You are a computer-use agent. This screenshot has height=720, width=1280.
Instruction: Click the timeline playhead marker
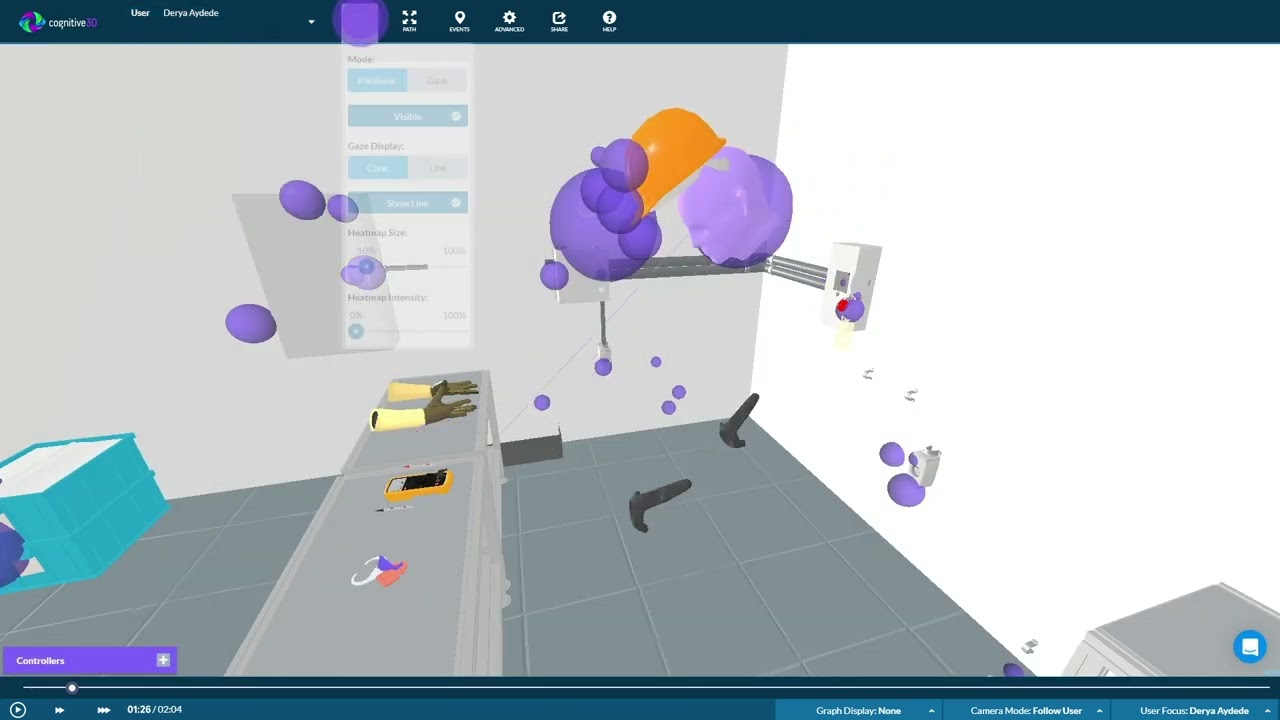tap(72, 688)
